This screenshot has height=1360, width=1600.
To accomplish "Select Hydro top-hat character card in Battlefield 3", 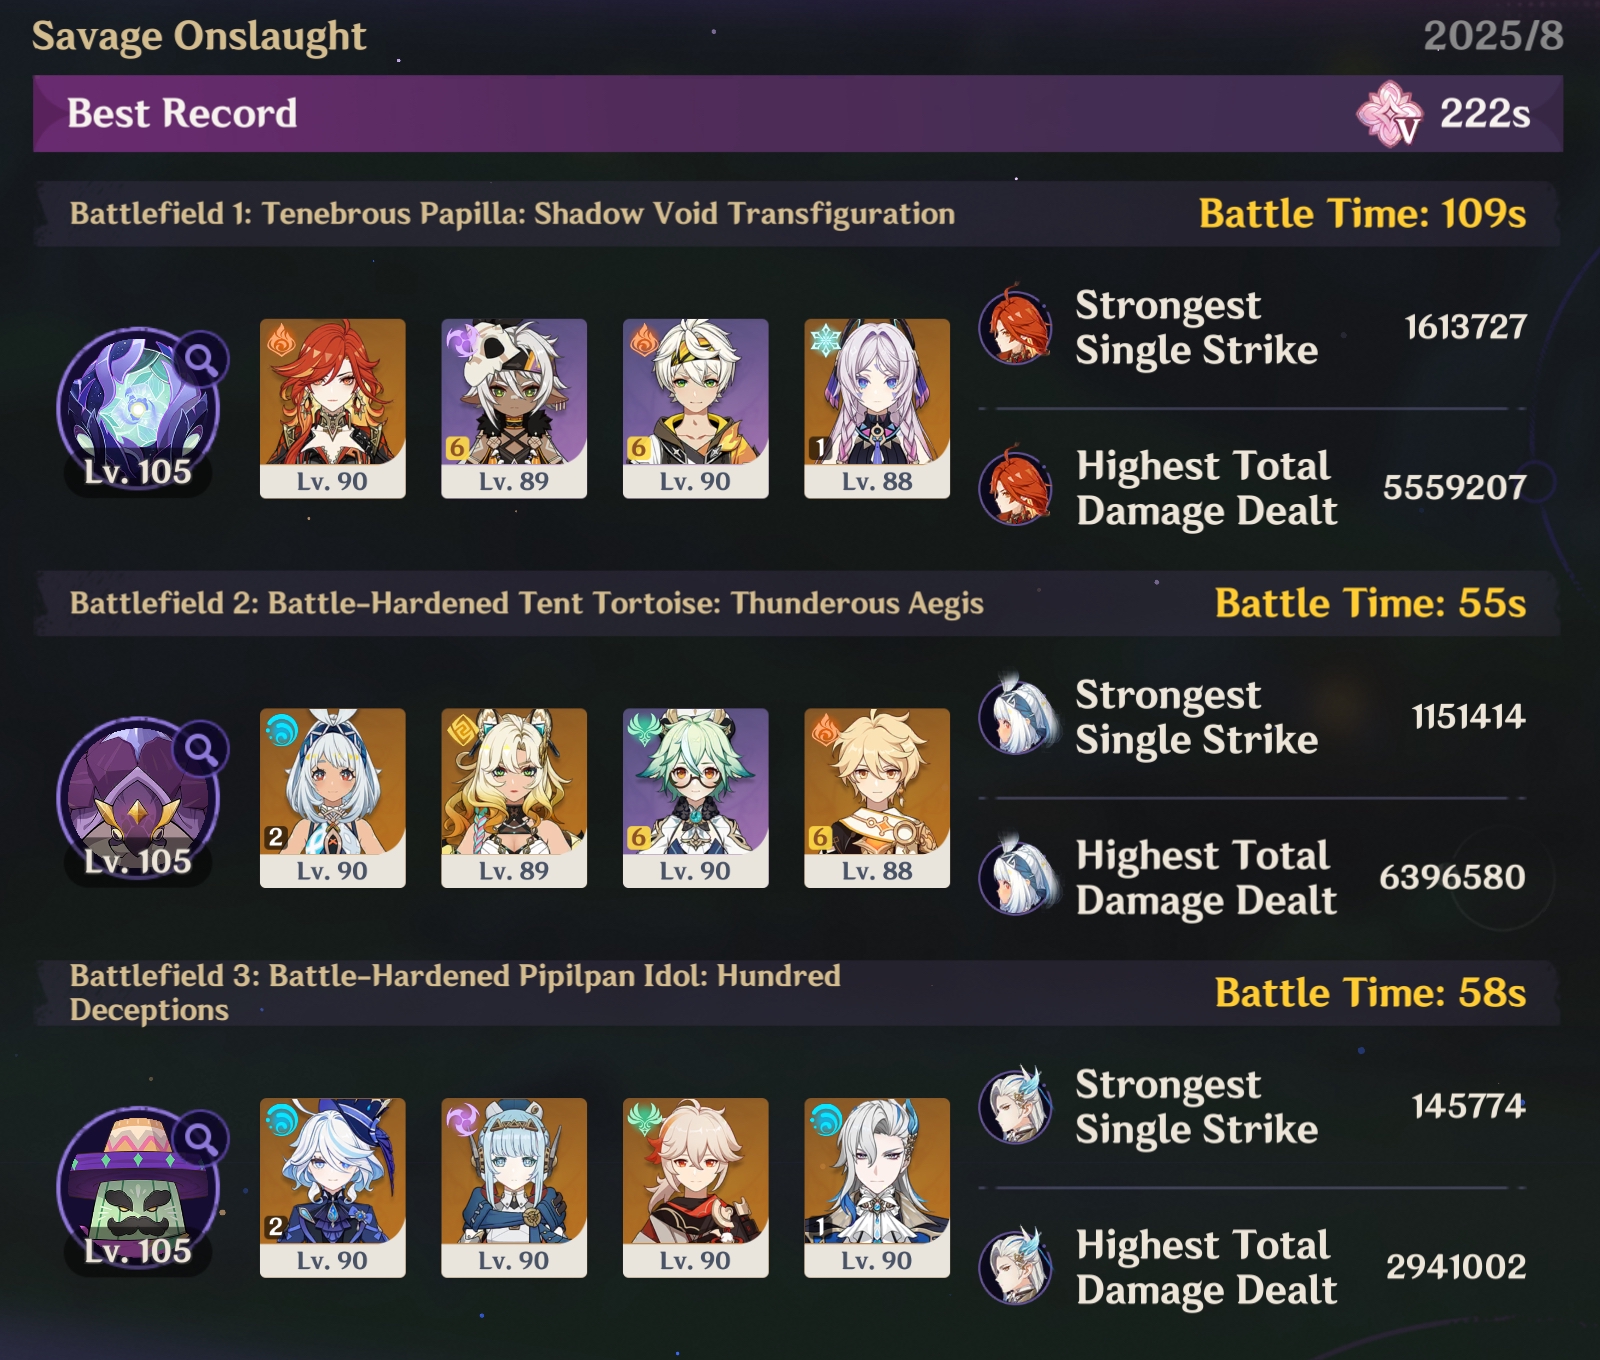I will tap(333, 1188).
